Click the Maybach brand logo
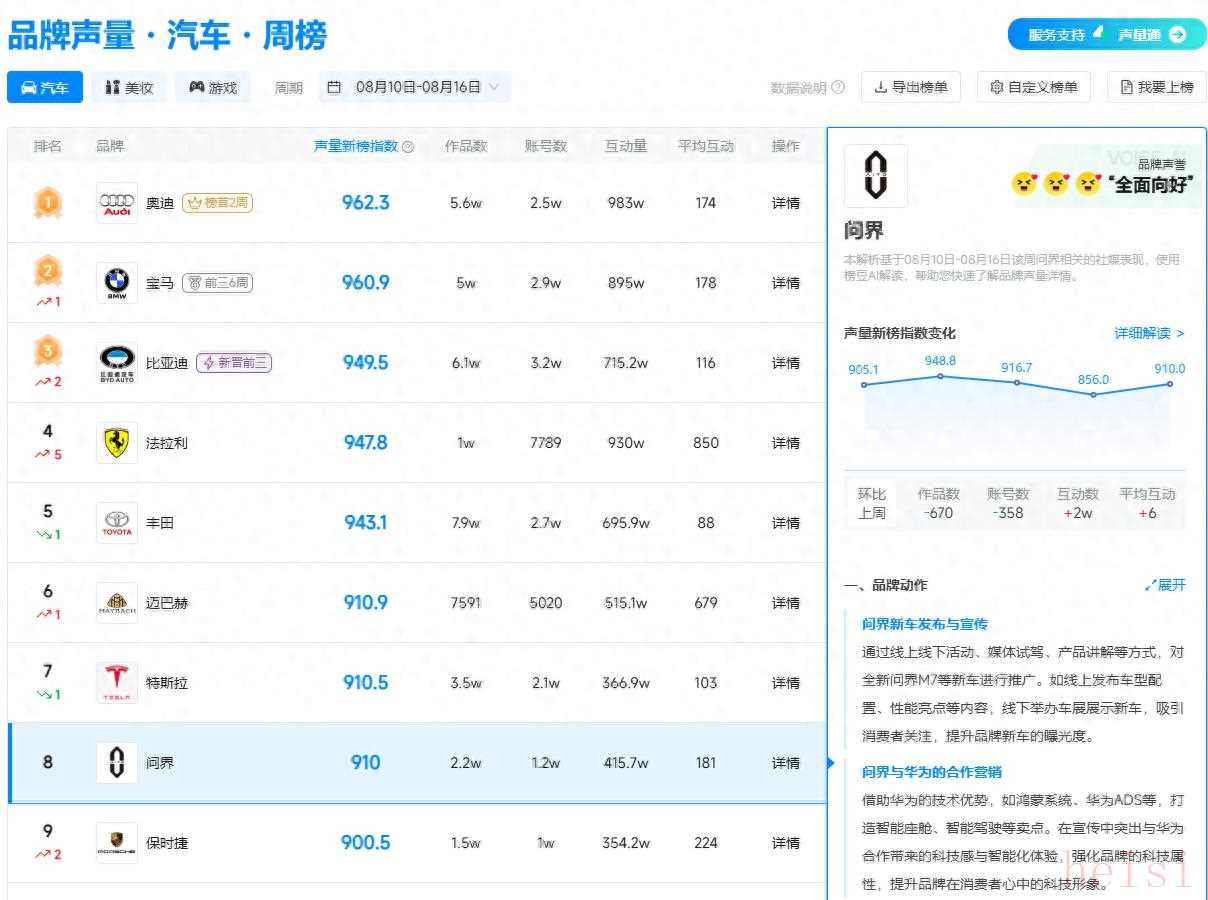The width and height of the screenshot is (1208, 900). [117, 603]
